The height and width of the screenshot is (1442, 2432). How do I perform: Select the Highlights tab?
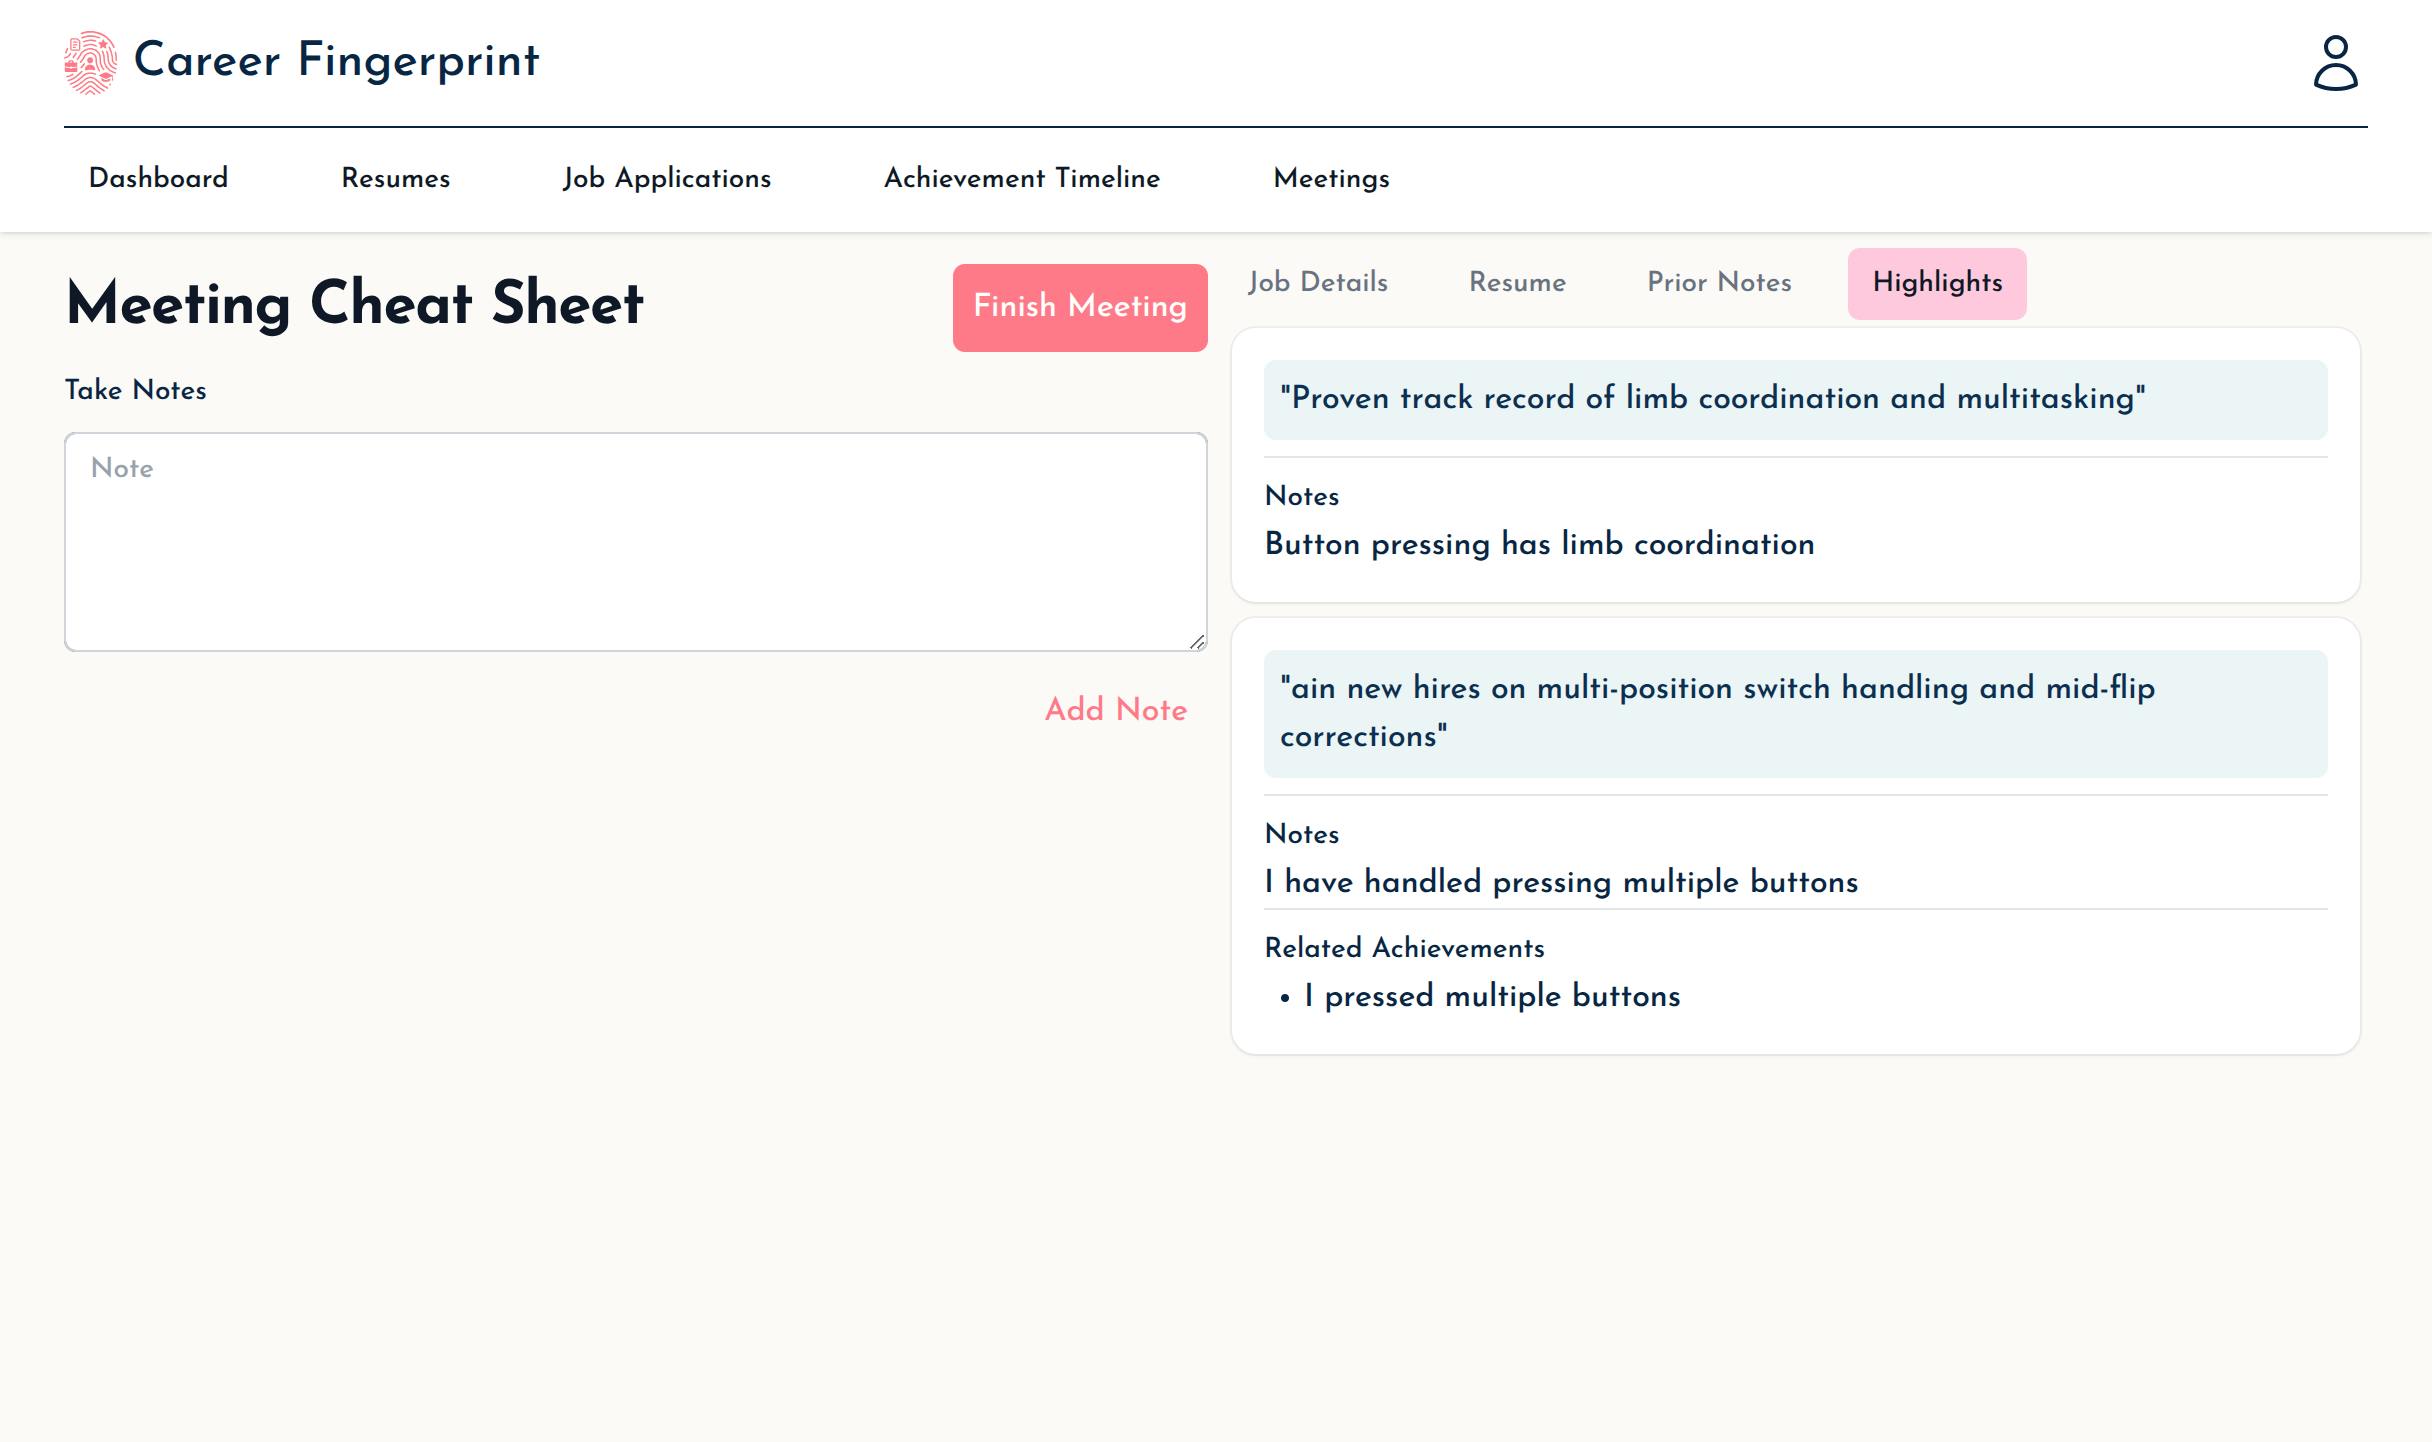[x=1936, y=283]
